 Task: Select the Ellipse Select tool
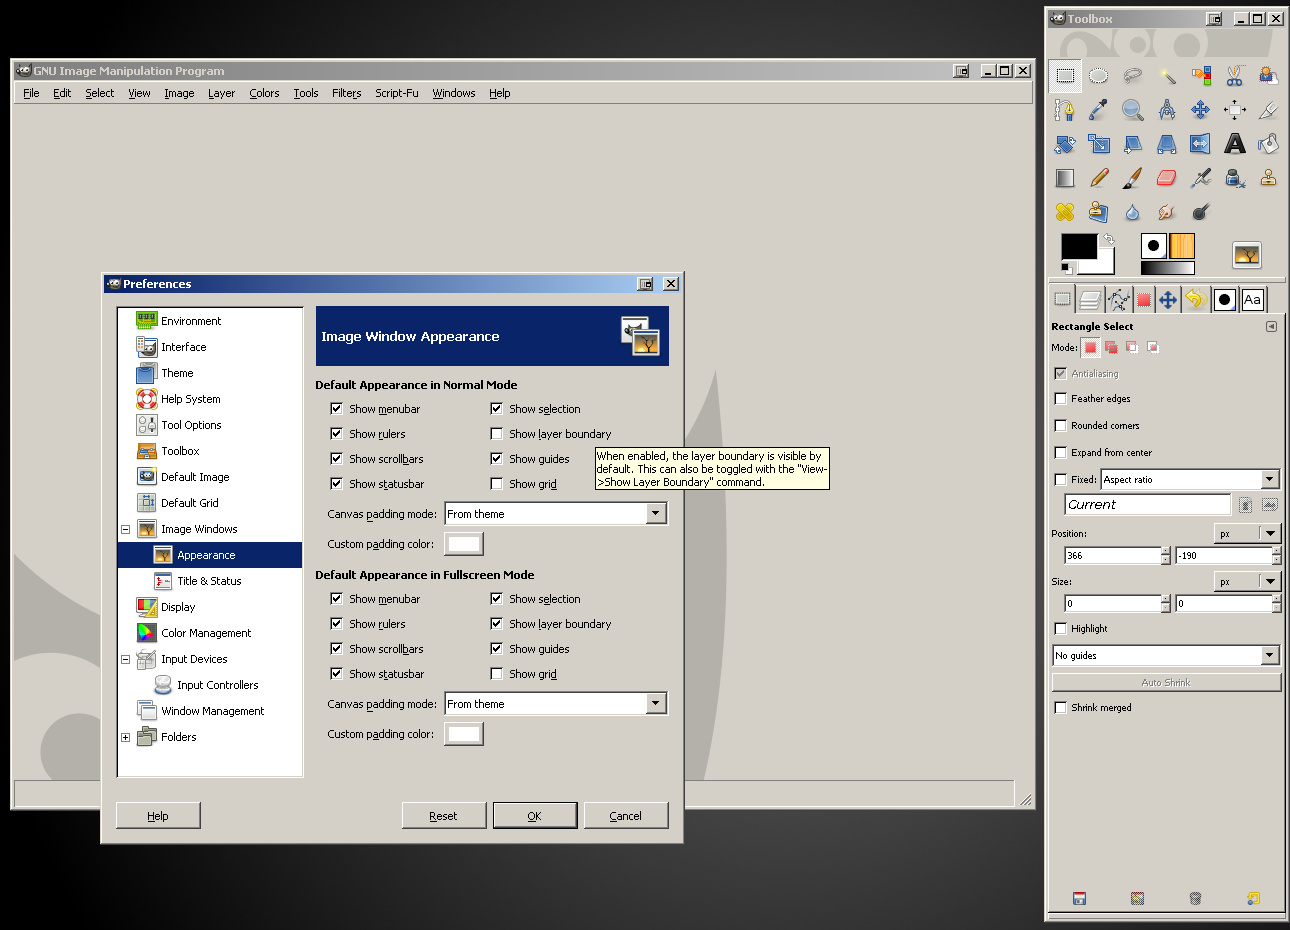[x=1099, y=76]
